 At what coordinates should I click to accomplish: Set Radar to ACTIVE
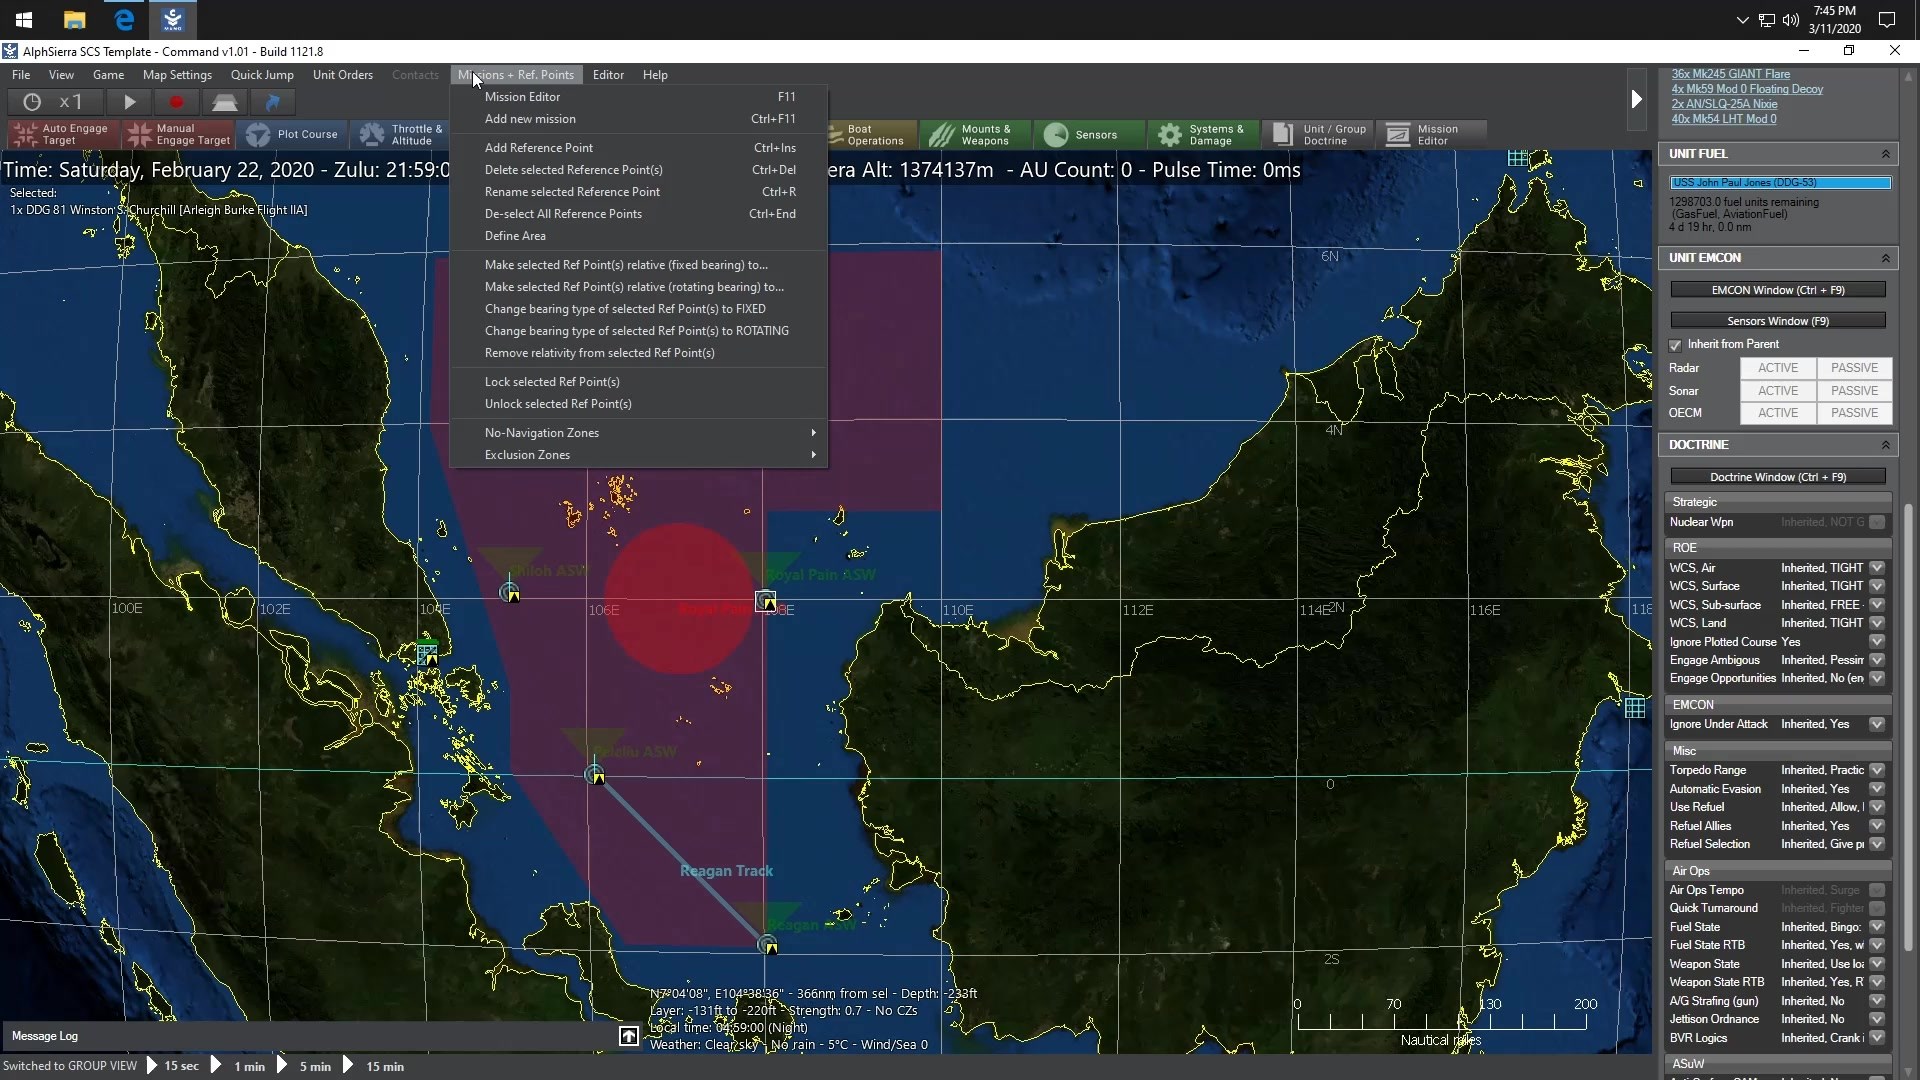coord(1778,368)
